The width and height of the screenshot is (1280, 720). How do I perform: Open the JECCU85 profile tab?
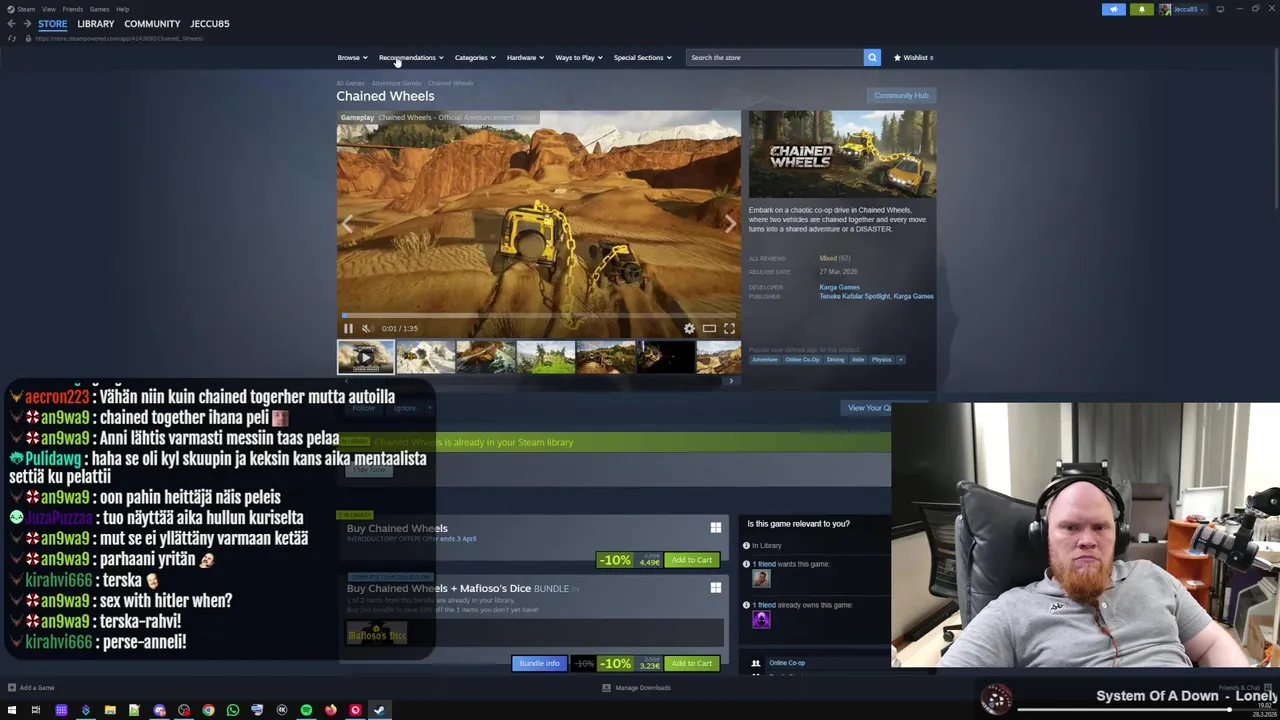point(210,23)
